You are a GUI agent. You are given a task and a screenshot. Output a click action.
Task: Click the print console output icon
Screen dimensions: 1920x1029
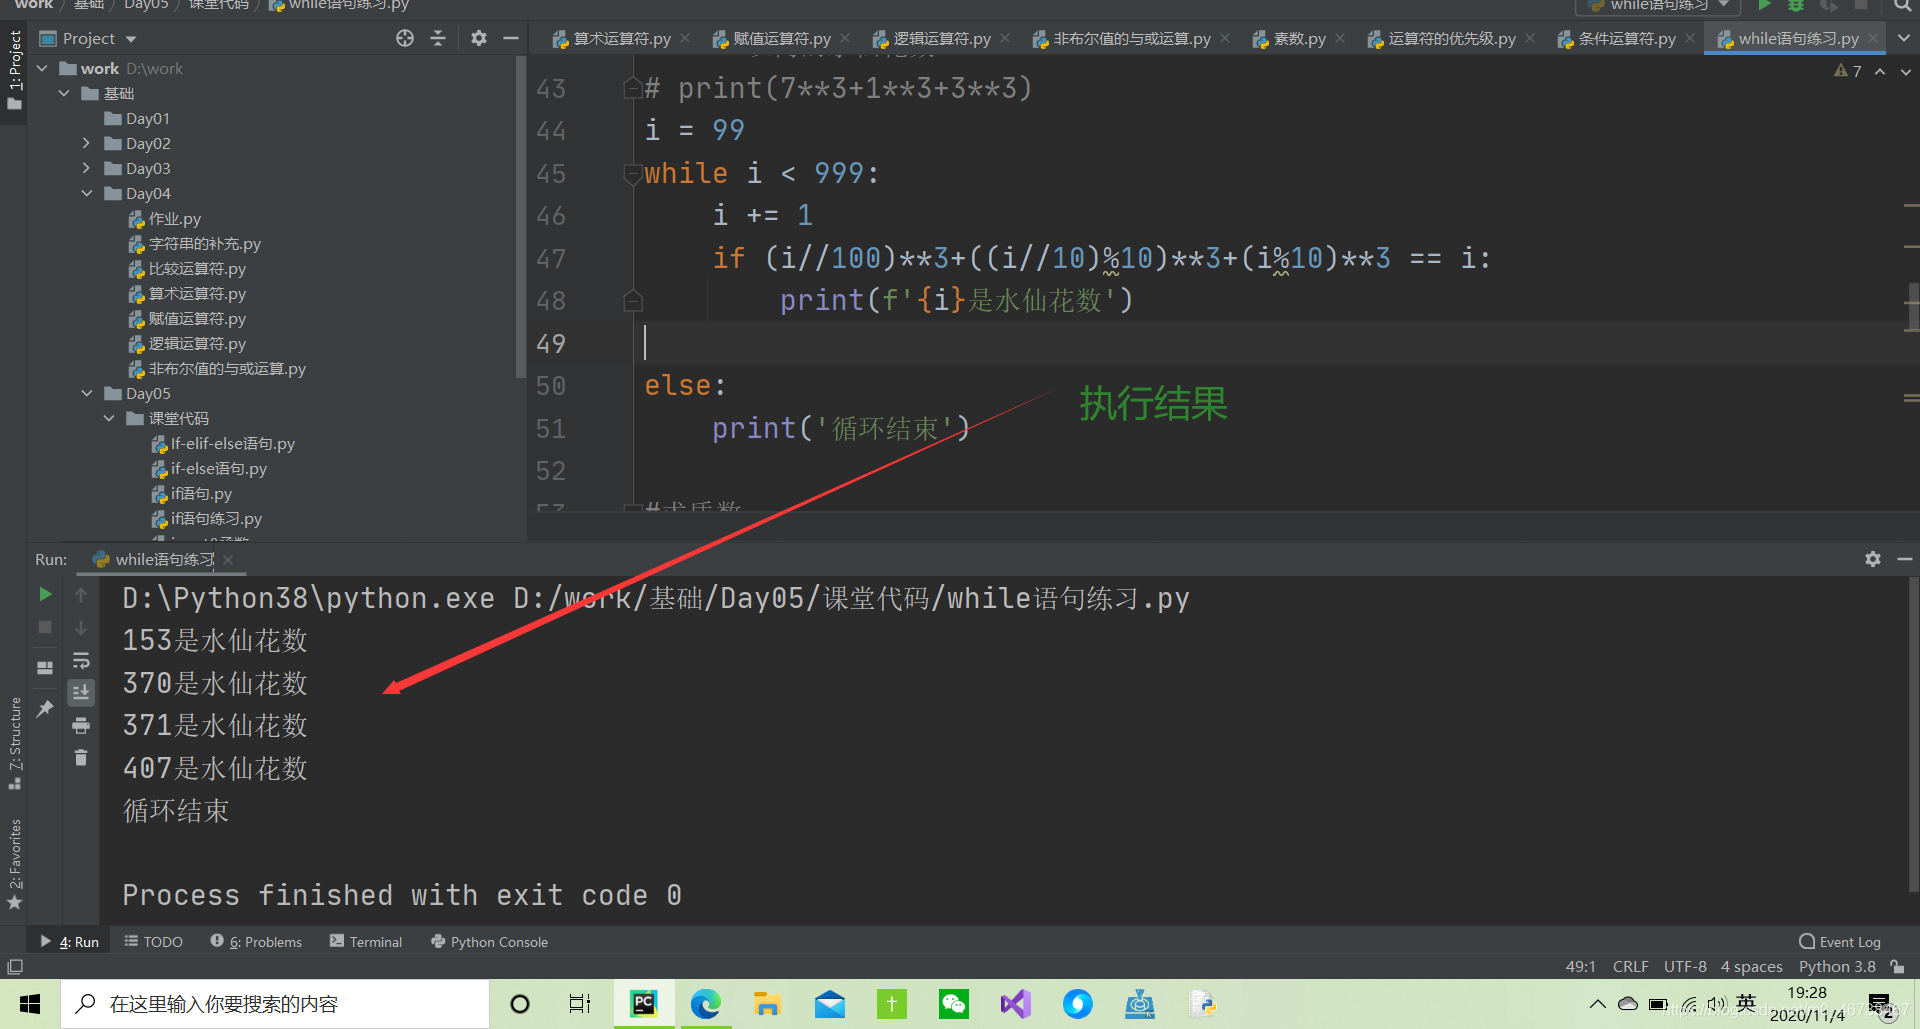click(81, 725)
